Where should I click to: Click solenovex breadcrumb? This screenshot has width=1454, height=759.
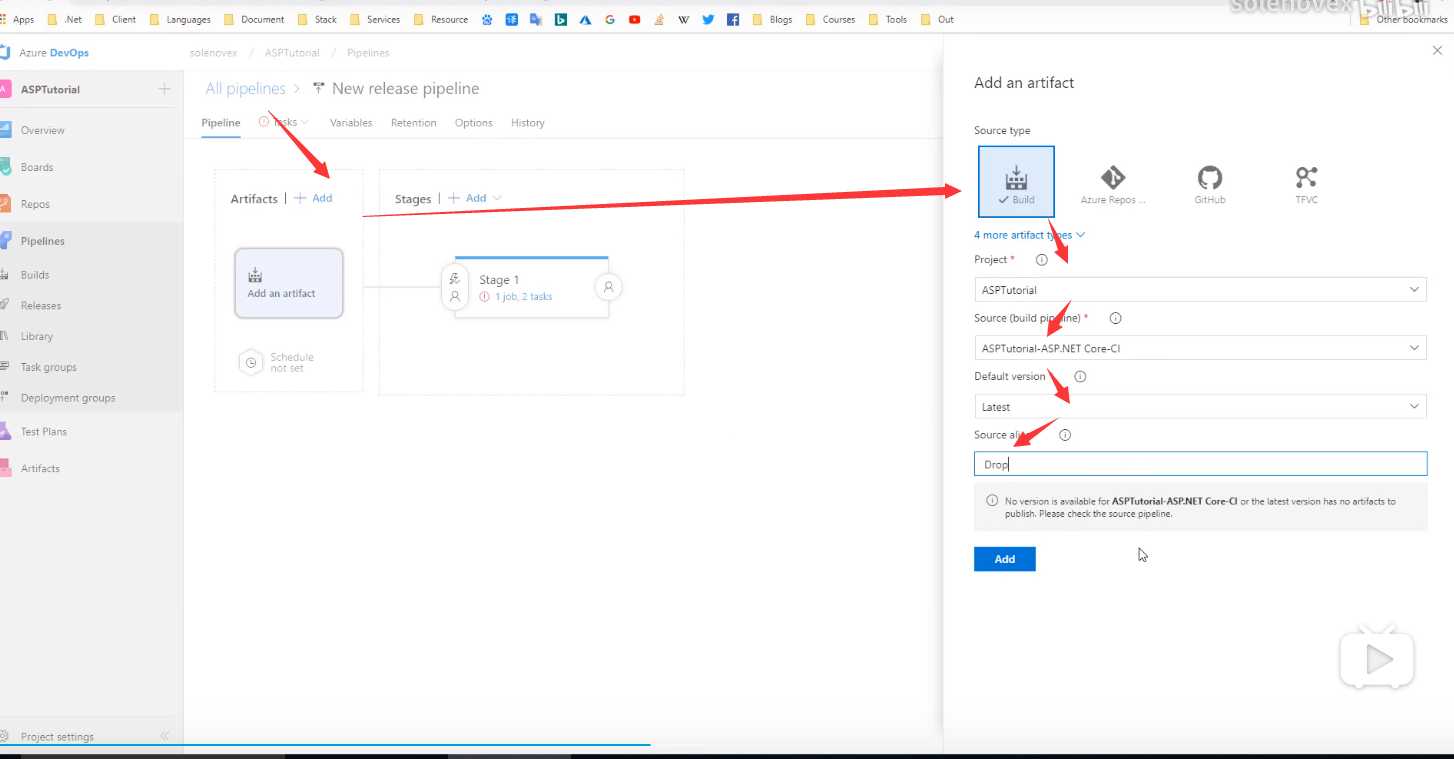pyautogui.click(x=213, y=53)
